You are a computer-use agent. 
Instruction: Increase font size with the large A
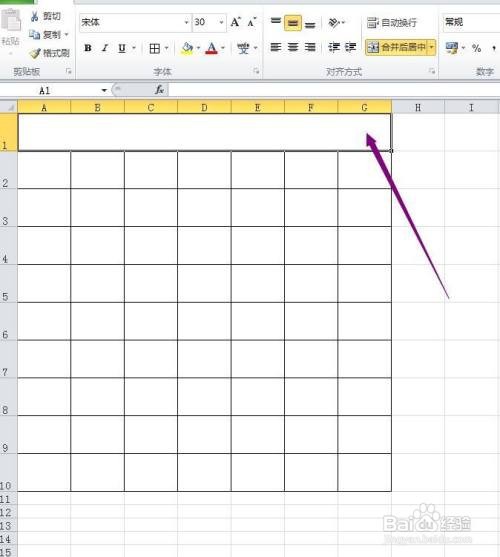[235, 22]
